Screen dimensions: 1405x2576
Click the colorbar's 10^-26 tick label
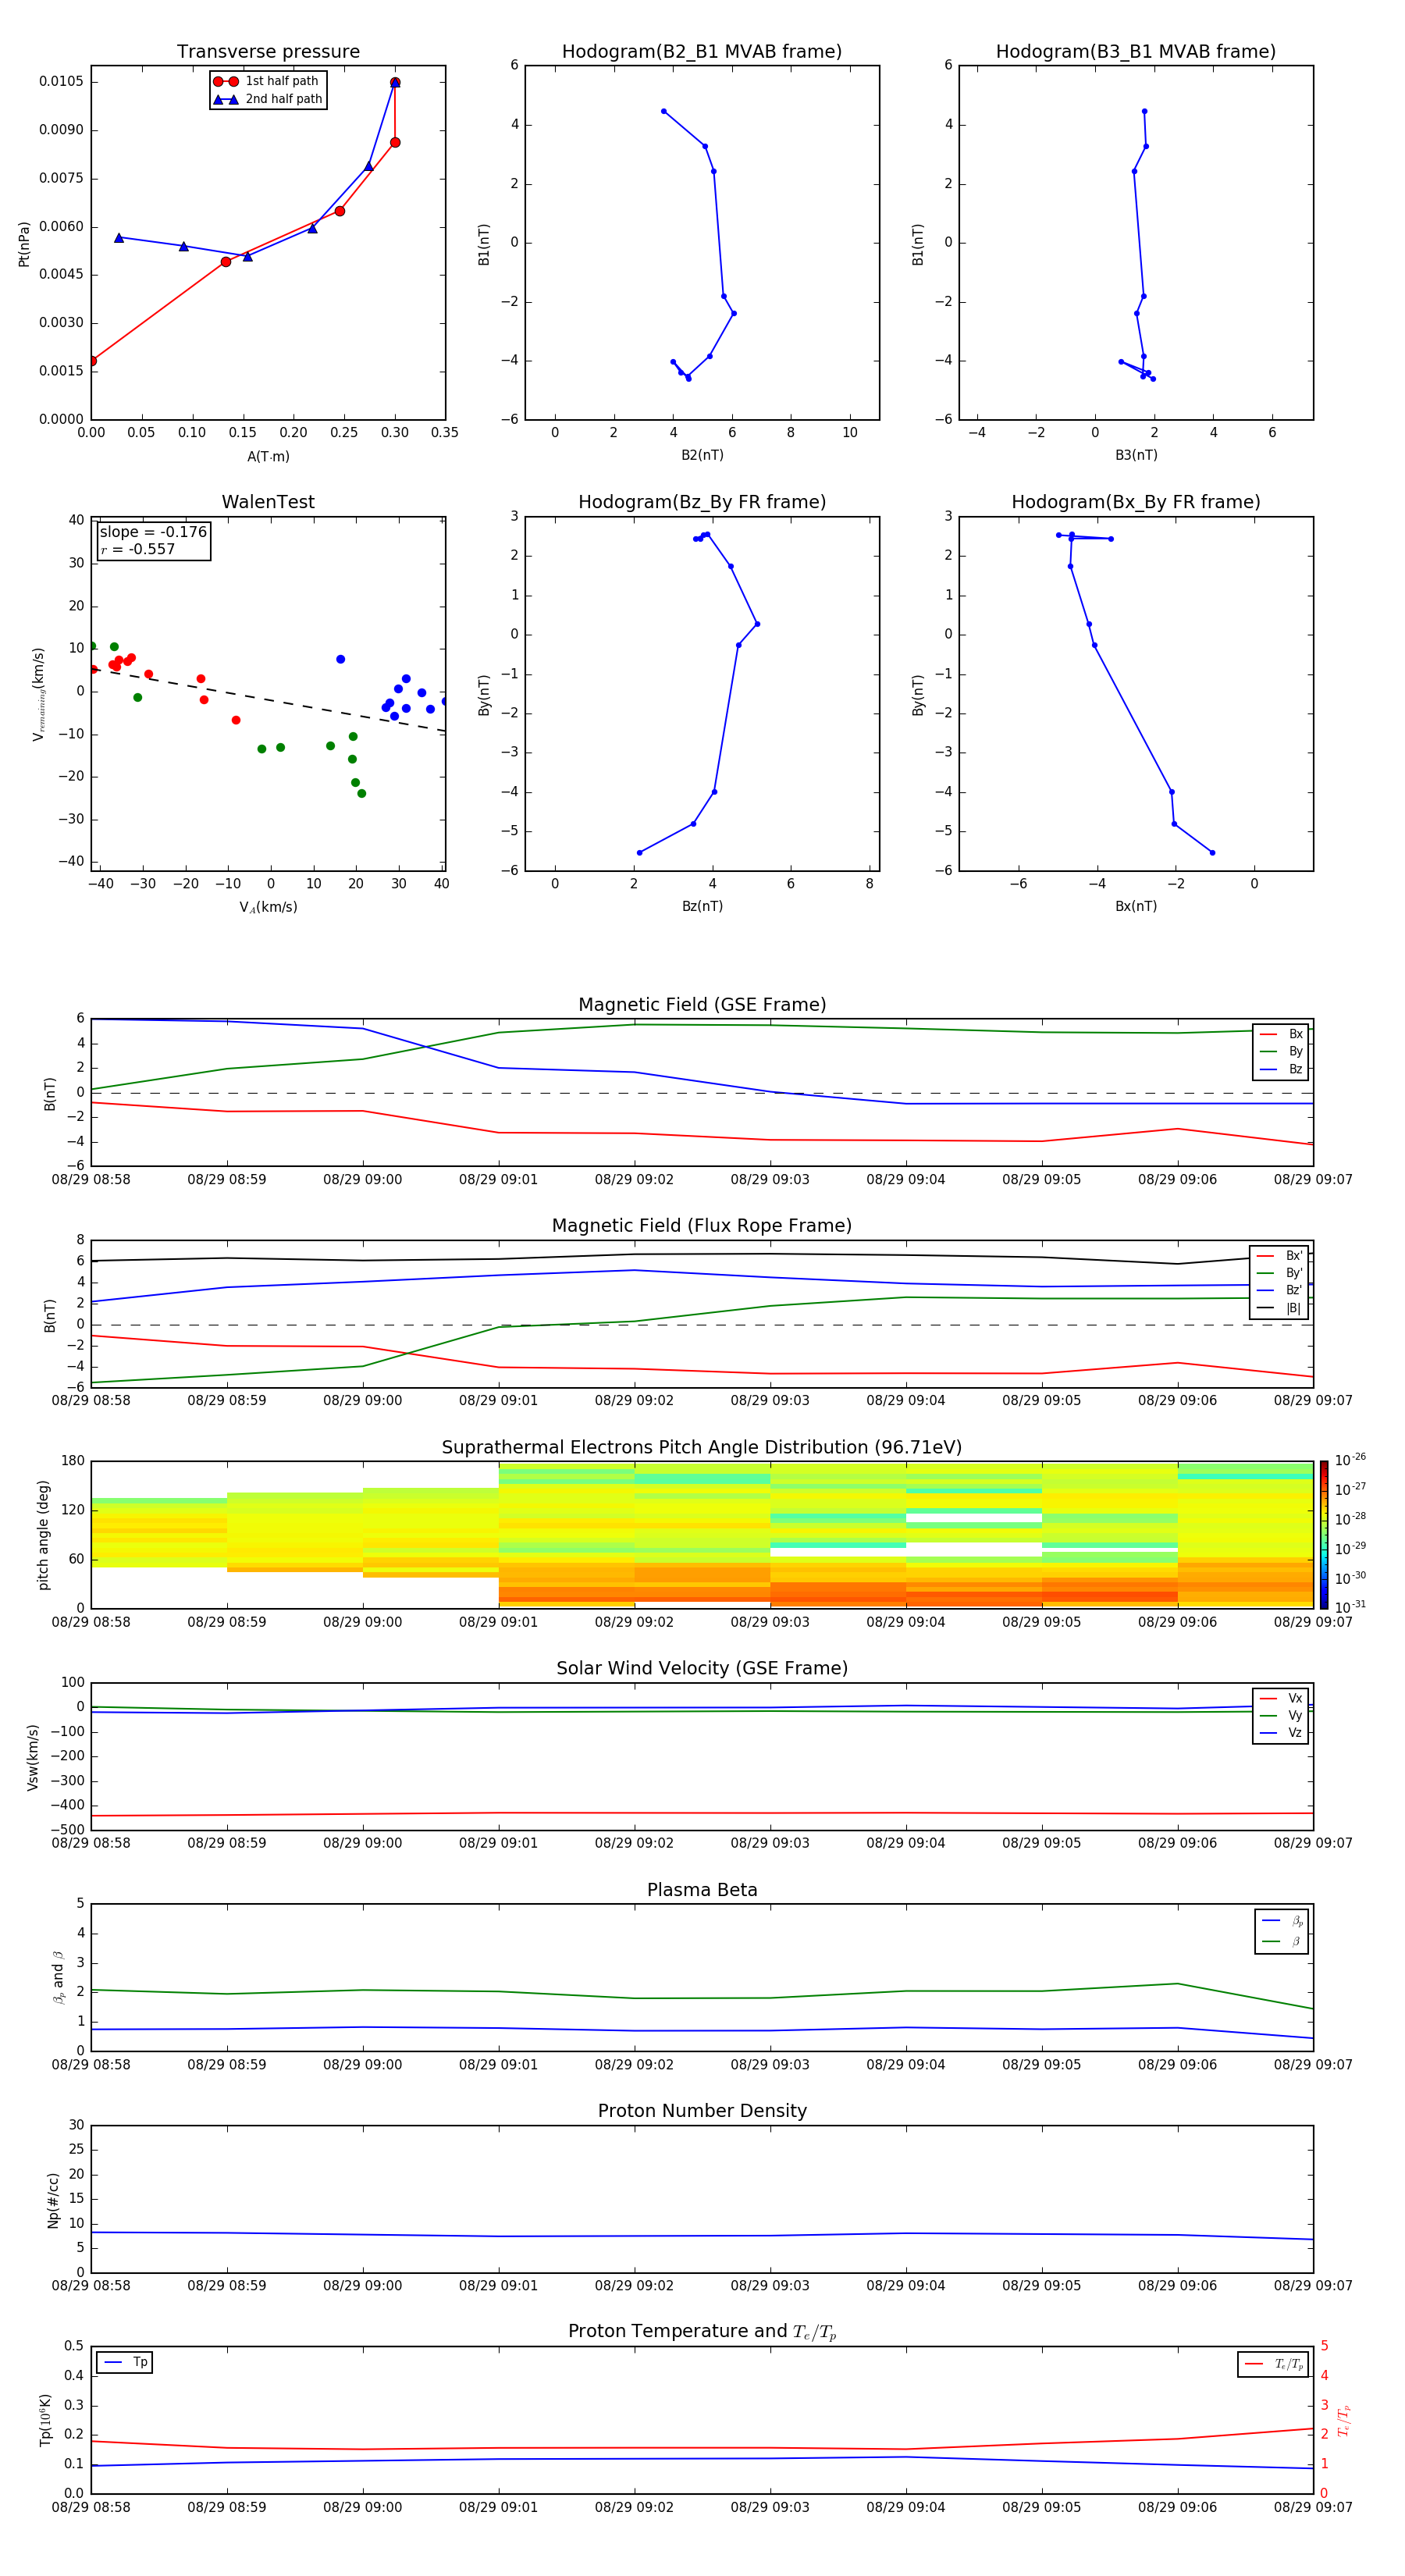click(1350, 1460)
